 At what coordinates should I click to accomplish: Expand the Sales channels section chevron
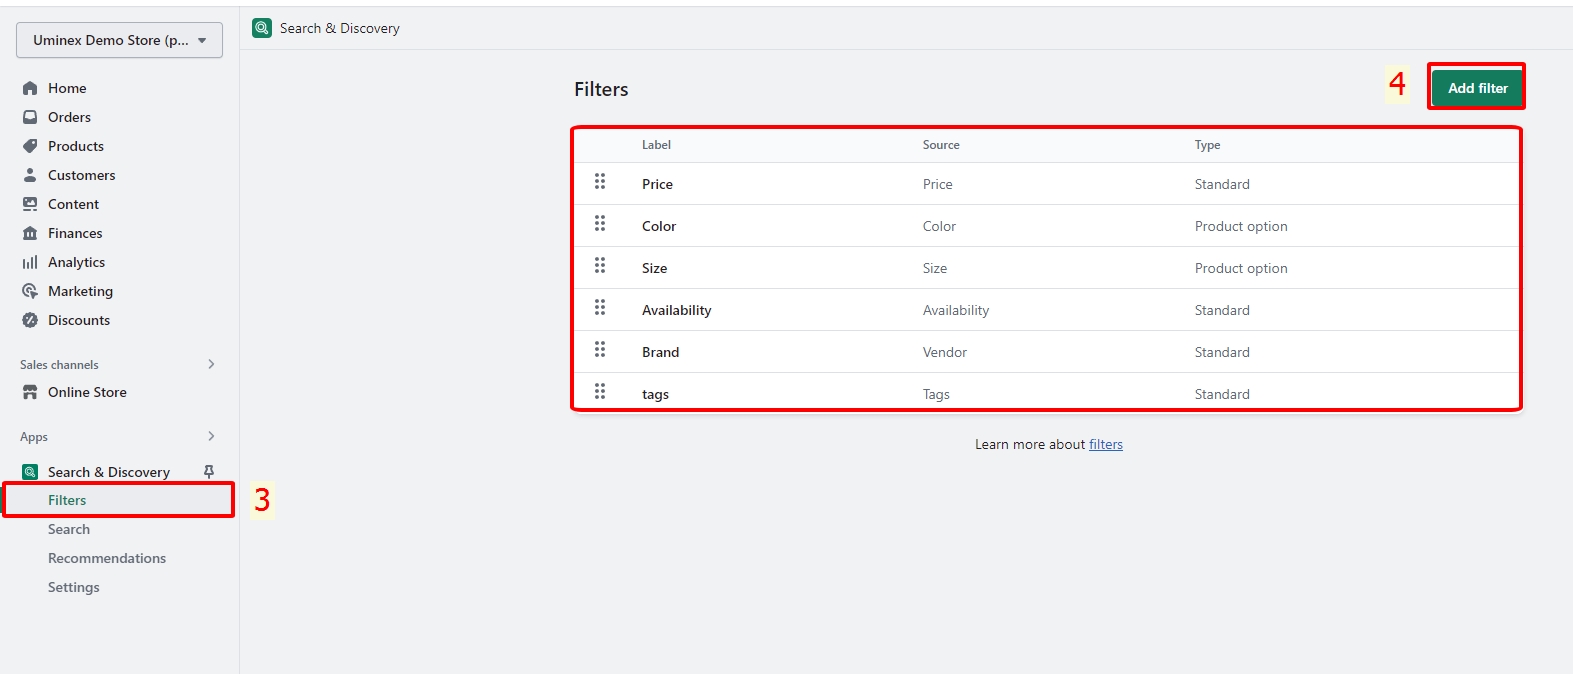pos(211,364)
